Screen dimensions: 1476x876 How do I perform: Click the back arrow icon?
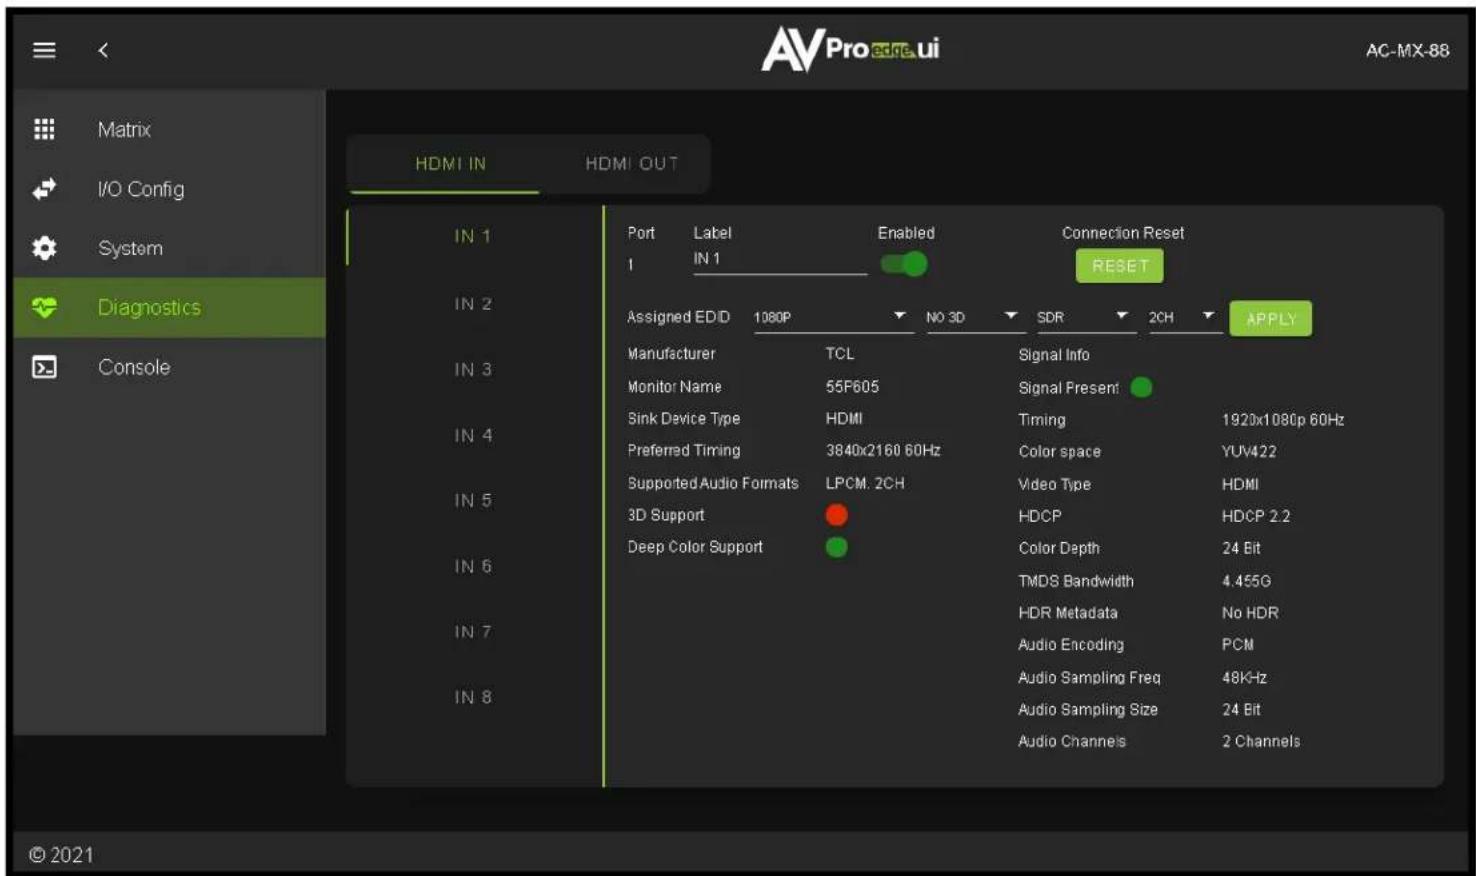(x=103, y=50)
